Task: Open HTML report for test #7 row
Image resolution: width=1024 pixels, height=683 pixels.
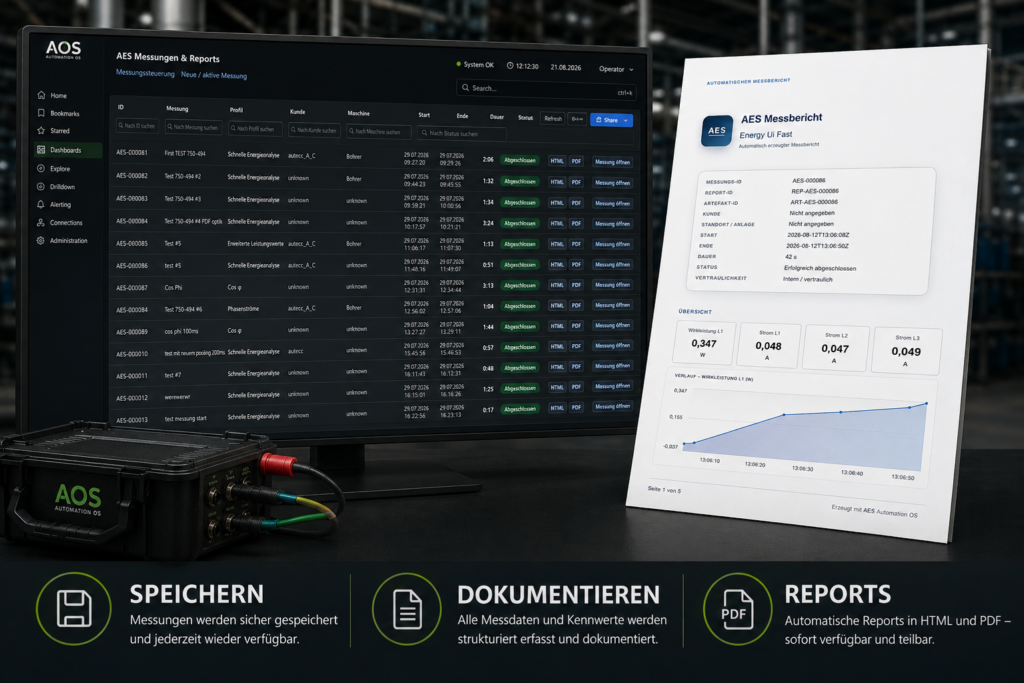Action: pyautogui.click(x=556, y=367)
